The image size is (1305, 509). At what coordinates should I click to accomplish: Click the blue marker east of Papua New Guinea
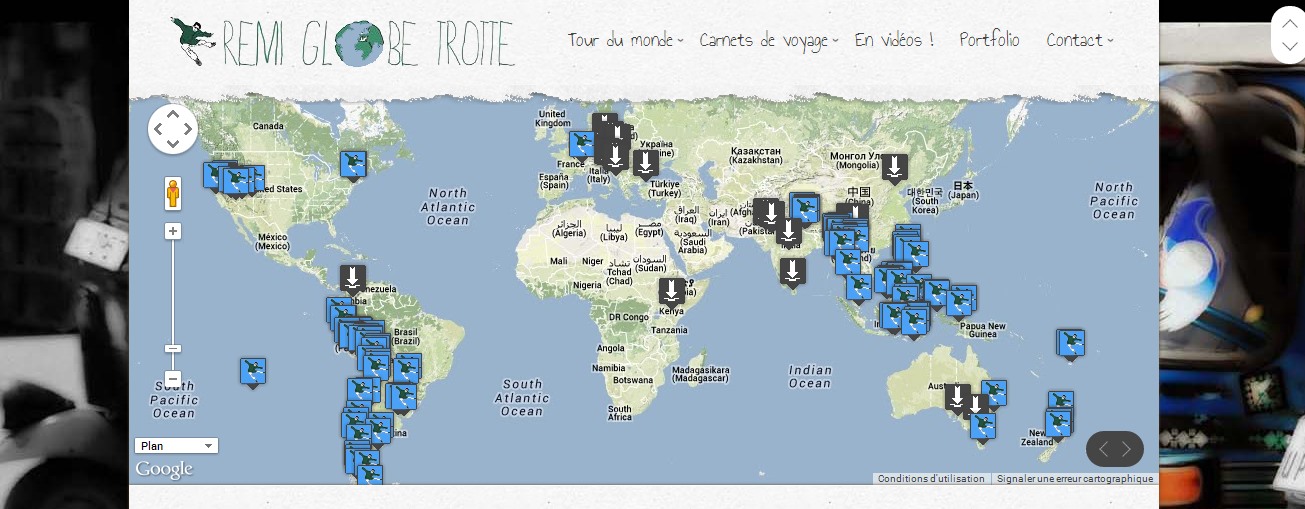pyautogui.click(x=1071, y=343)
